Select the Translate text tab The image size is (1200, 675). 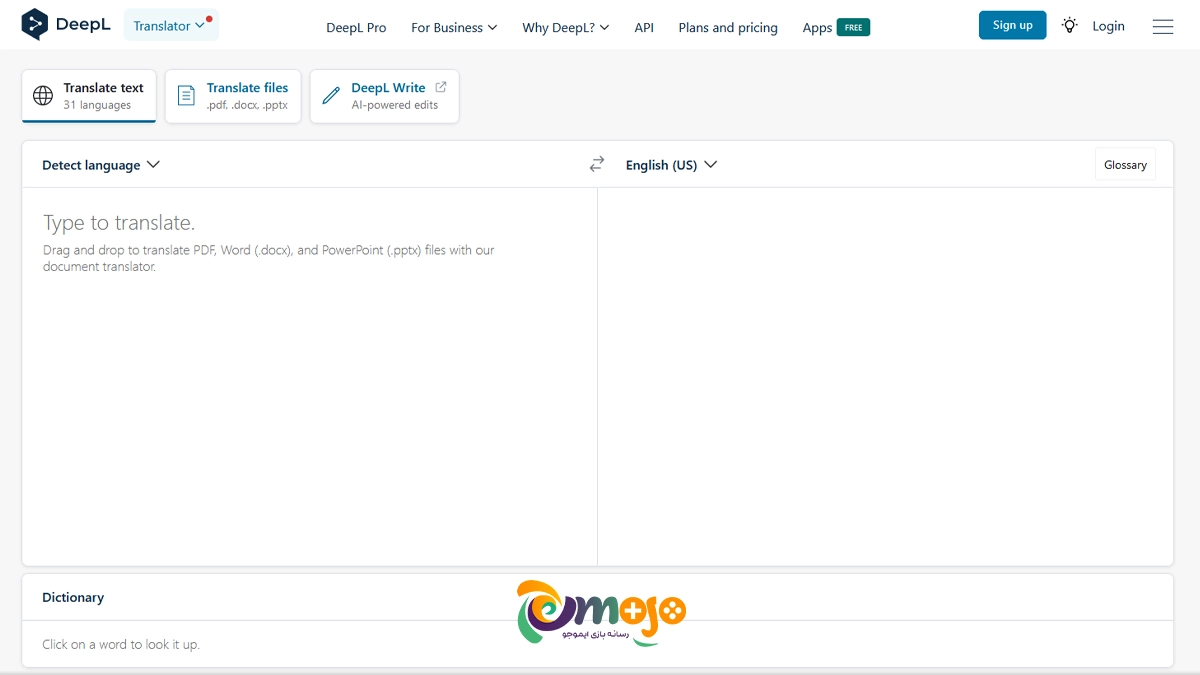(89, 96)
